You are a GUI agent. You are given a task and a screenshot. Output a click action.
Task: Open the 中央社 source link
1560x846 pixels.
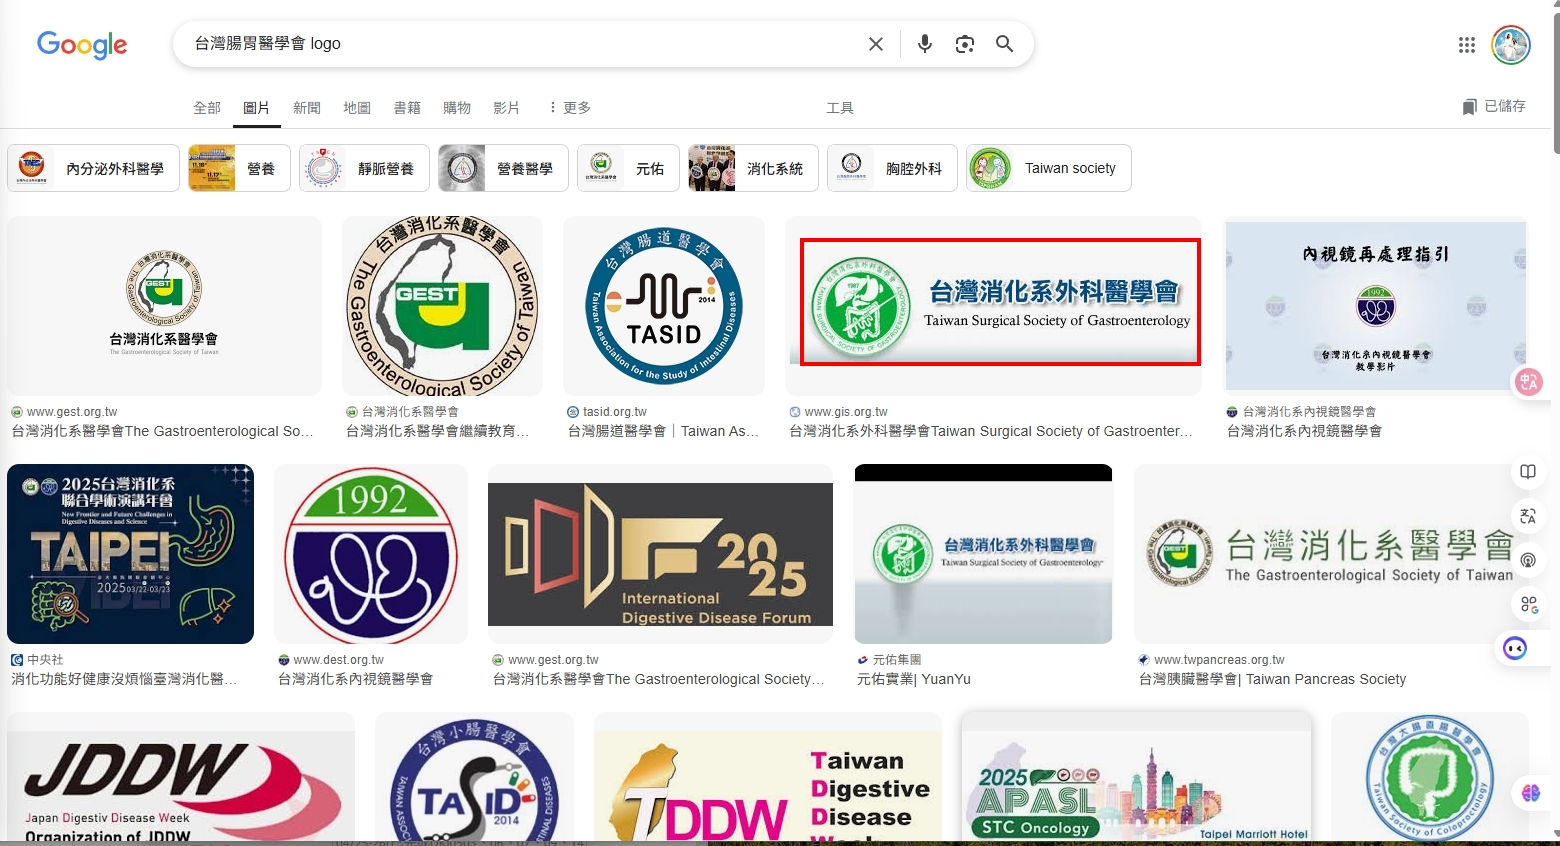(37, 660)
